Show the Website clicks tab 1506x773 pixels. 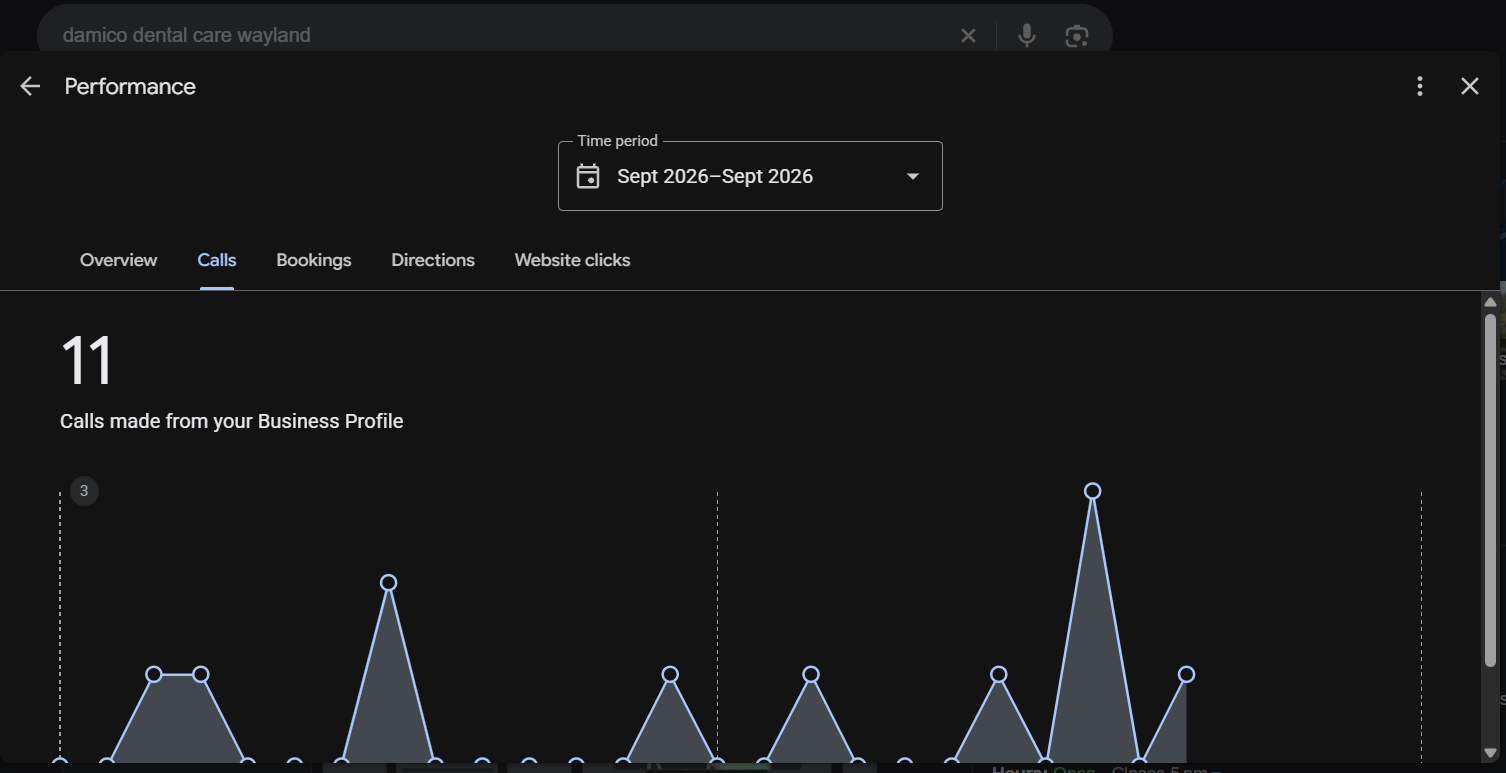pos(572,260)
